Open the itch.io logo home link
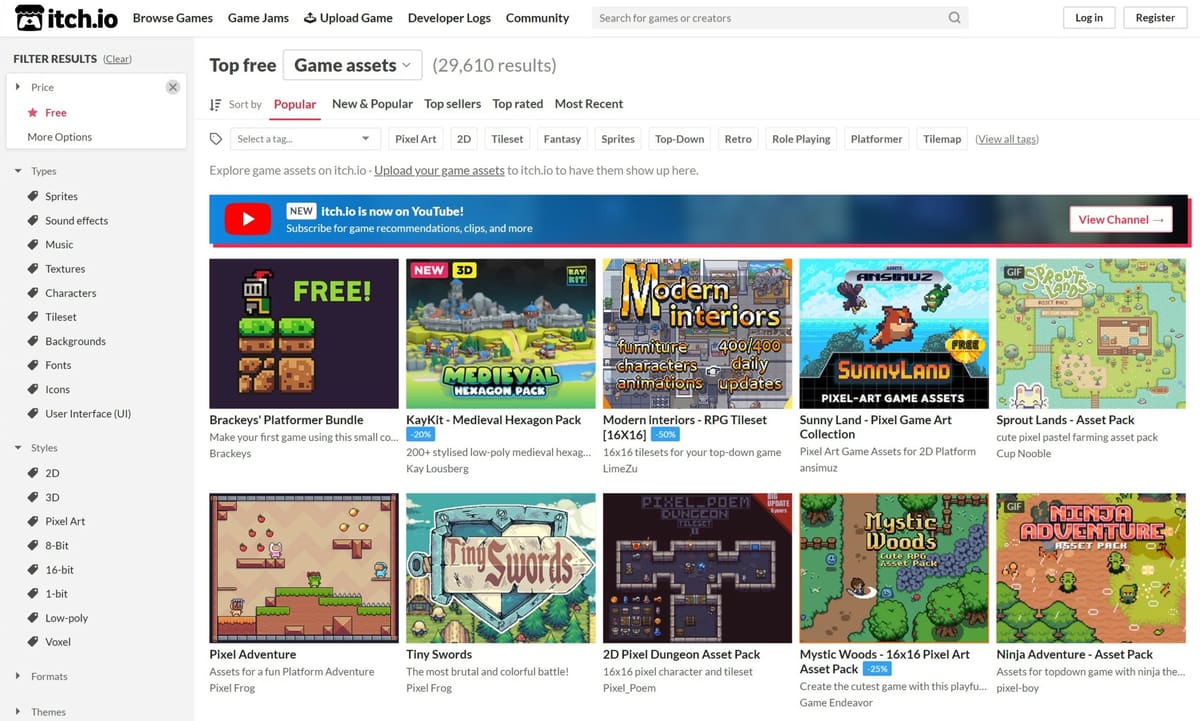The height and width of the screenshot is (721, 1200). [x=67, y=18]
